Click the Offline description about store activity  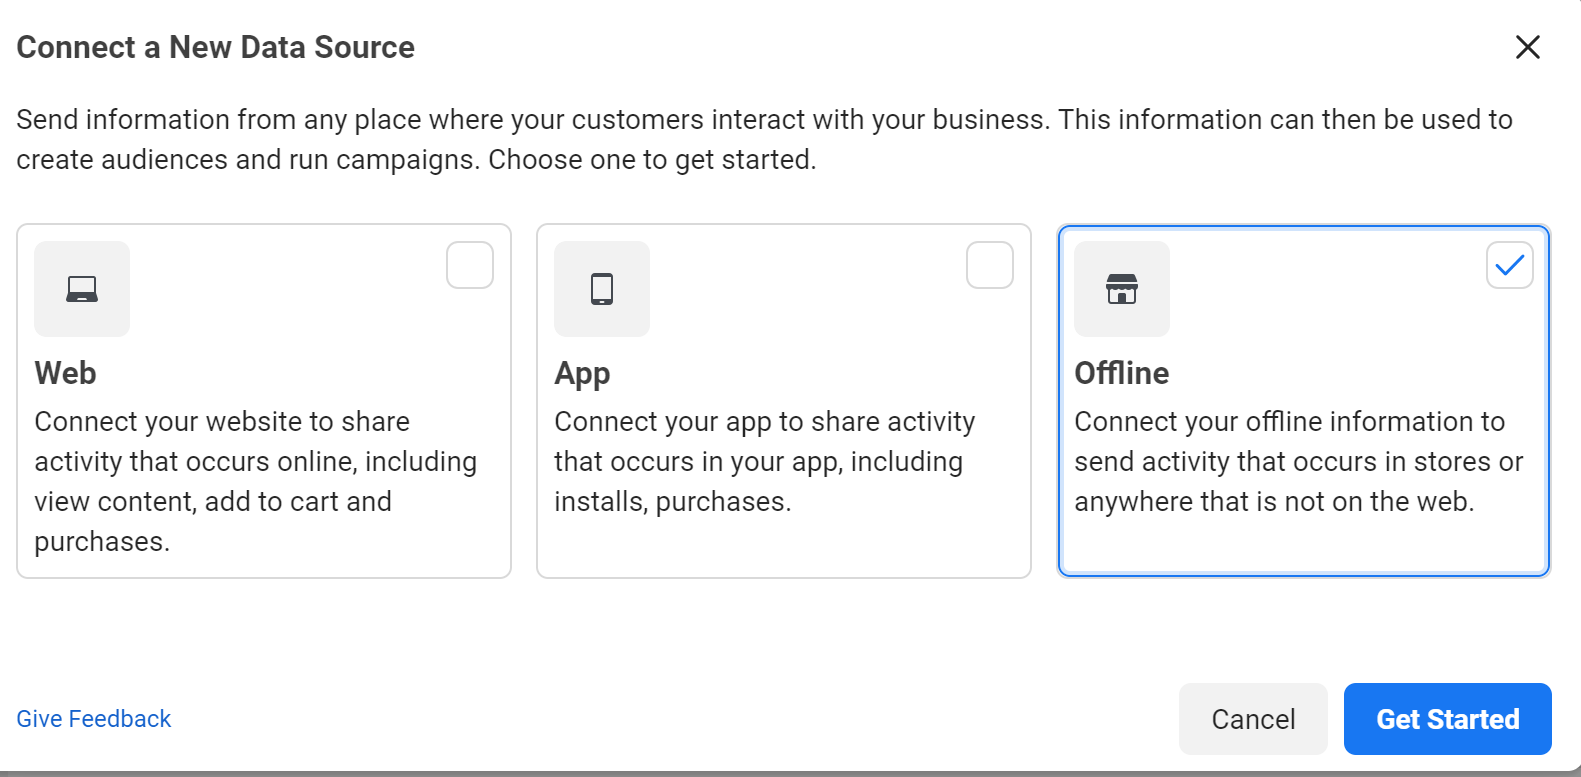point(1299,461)
